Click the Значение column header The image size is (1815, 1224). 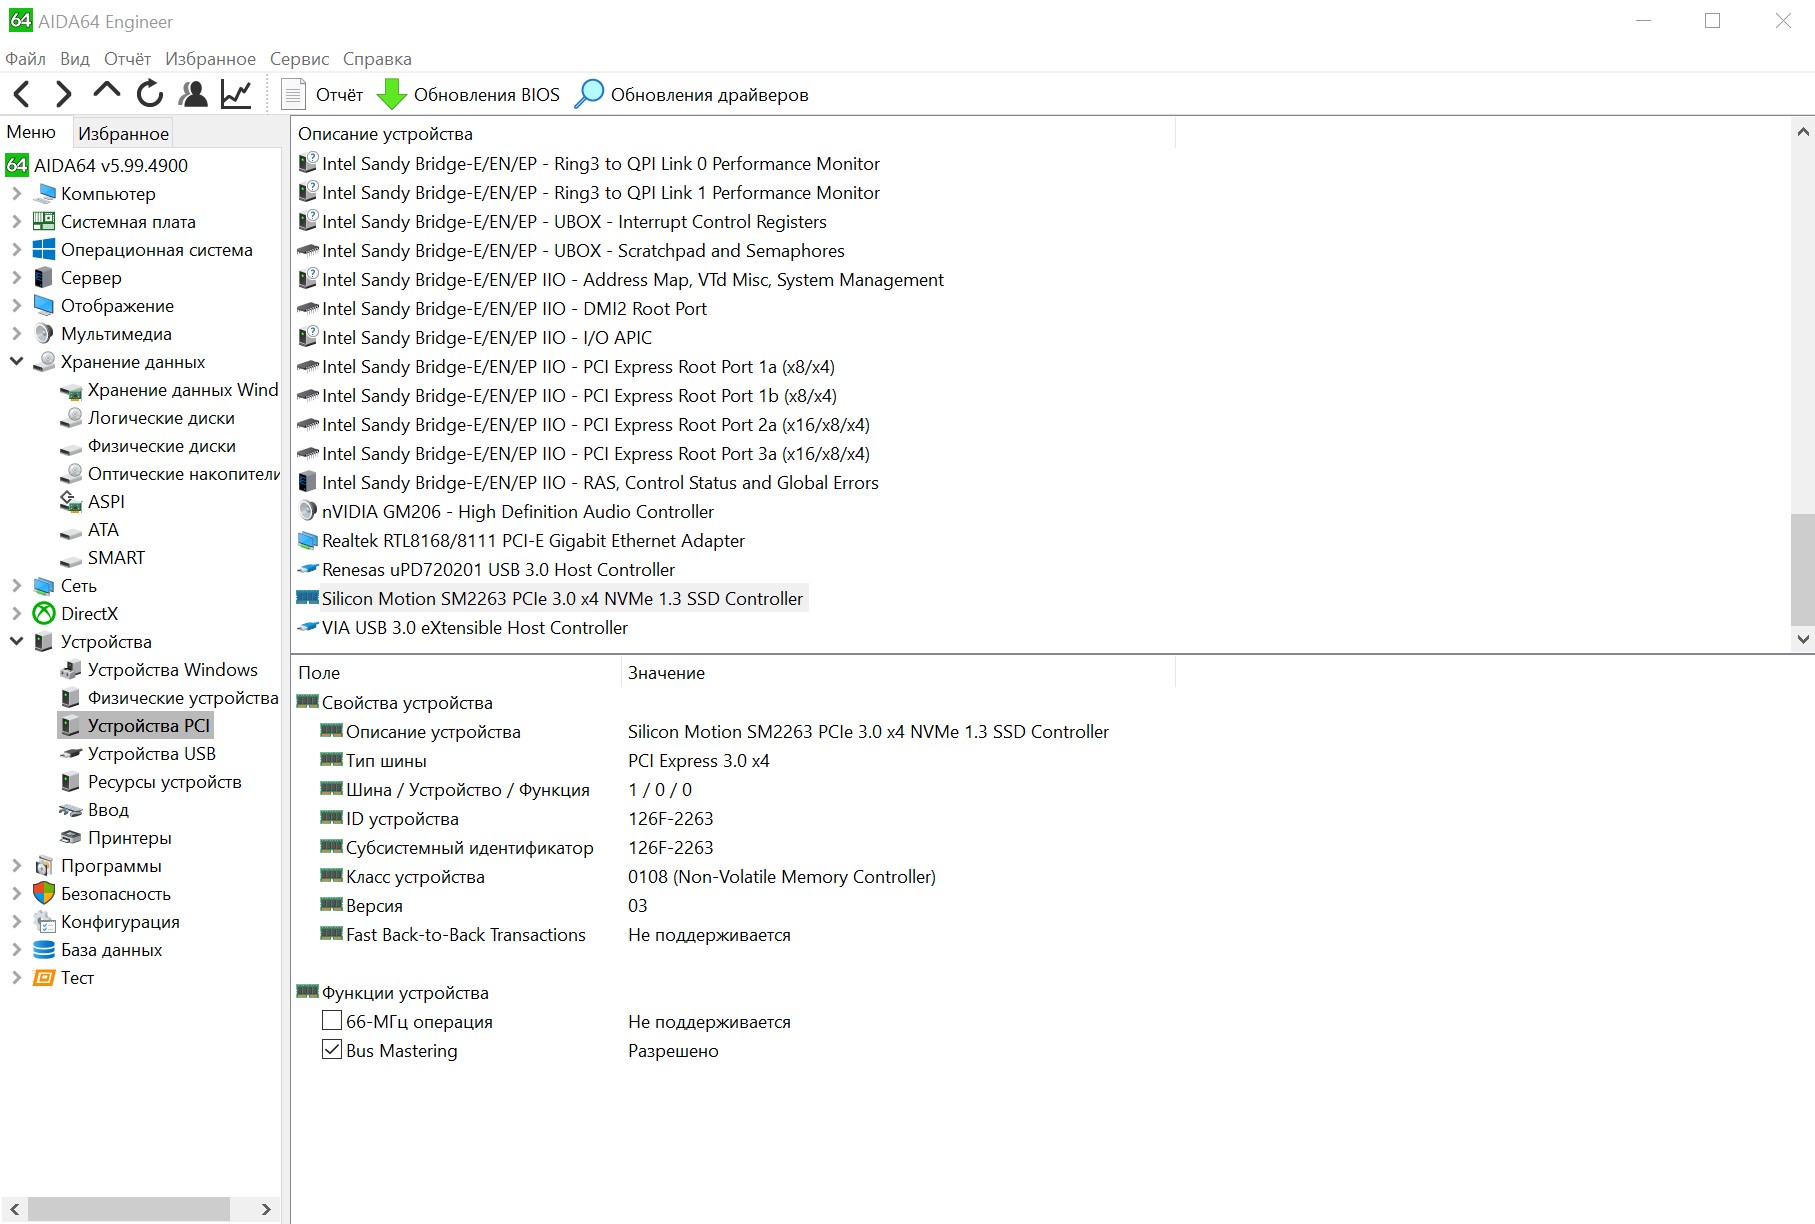pos(898,673)
